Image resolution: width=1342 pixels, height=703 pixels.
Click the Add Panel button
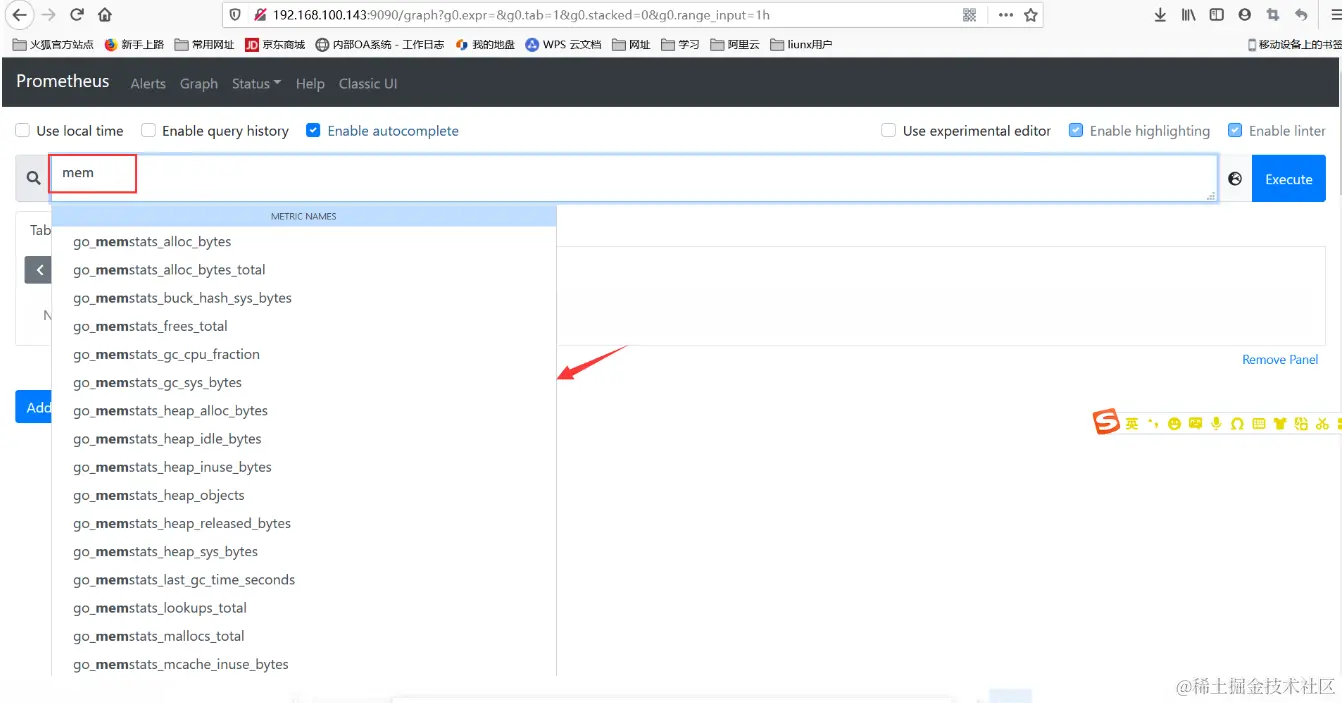34,407
